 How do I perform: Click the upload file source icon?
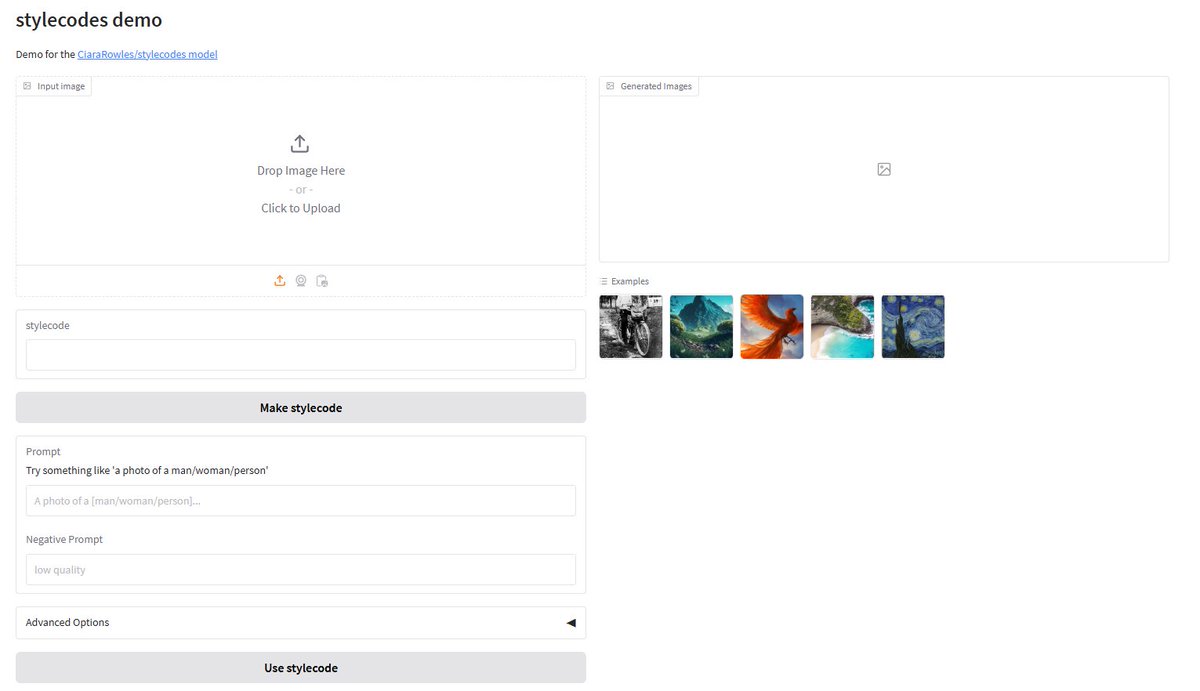(280, 281)
